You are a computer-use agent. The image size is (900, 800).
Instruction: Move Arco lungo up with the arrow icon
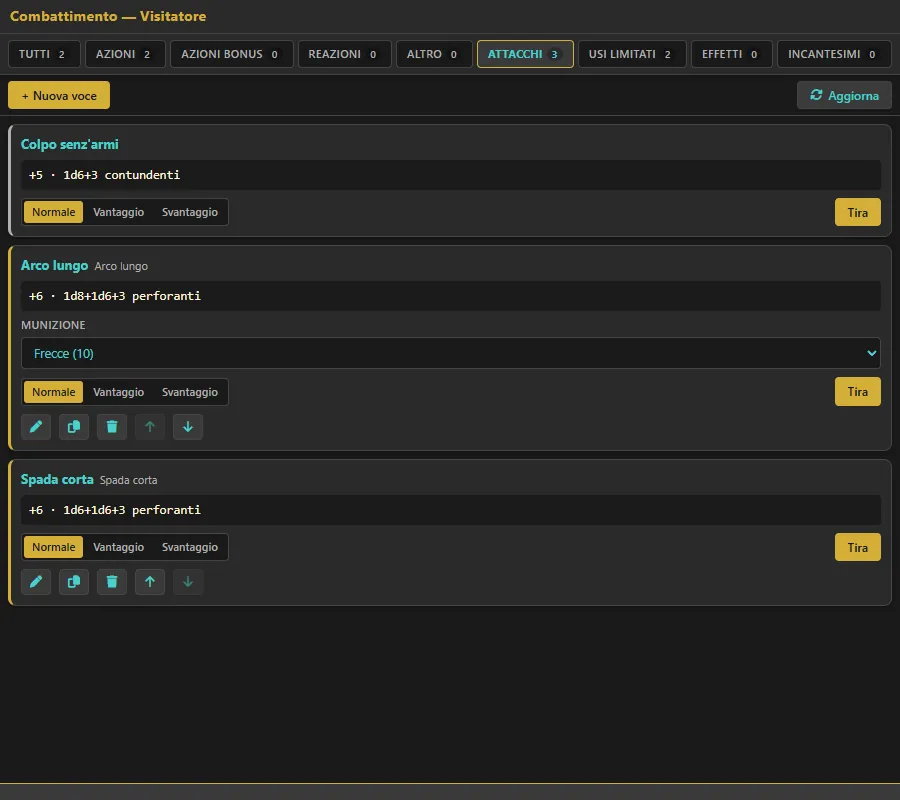pos(150,427)
